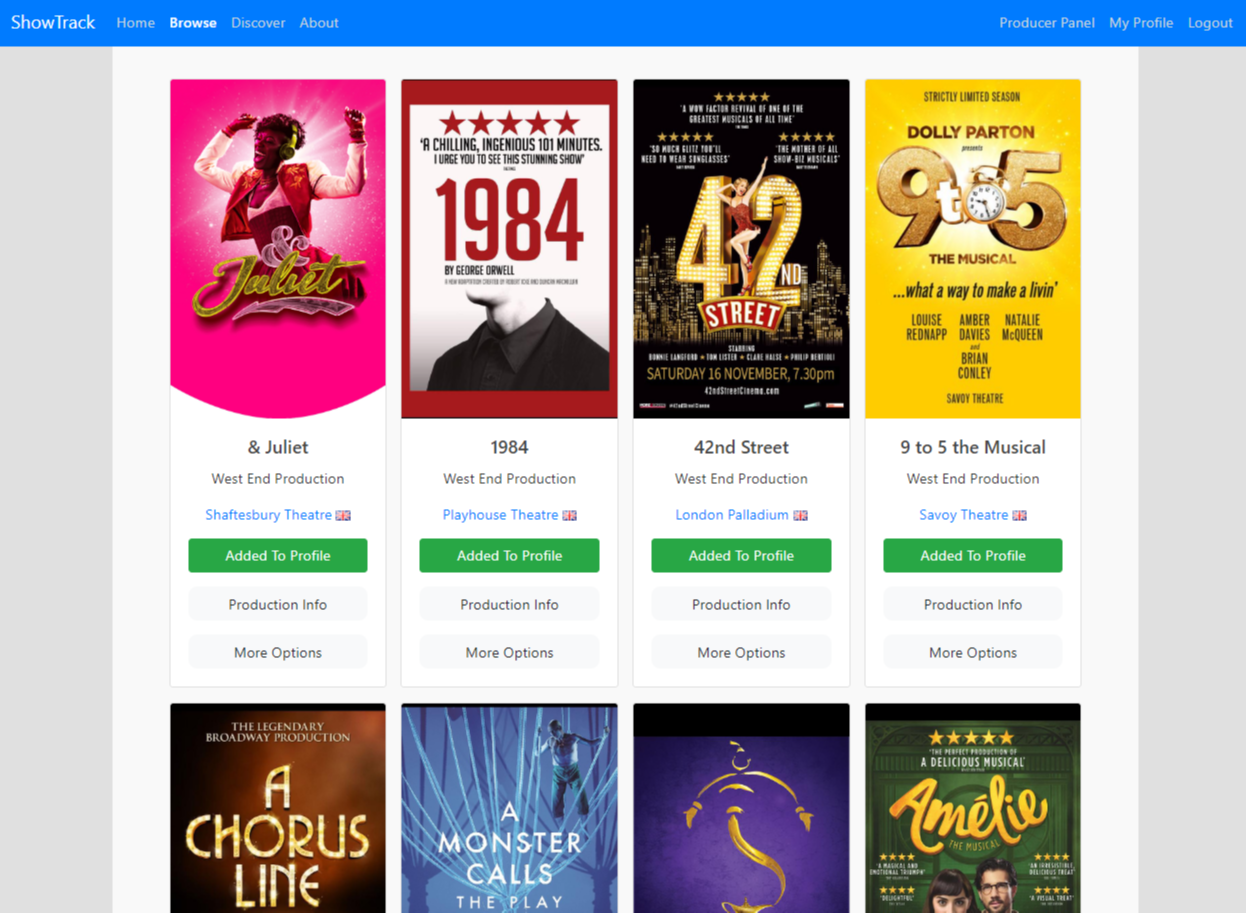View Production Info for 1984
1247x913 pixels.
click(508, 604)
